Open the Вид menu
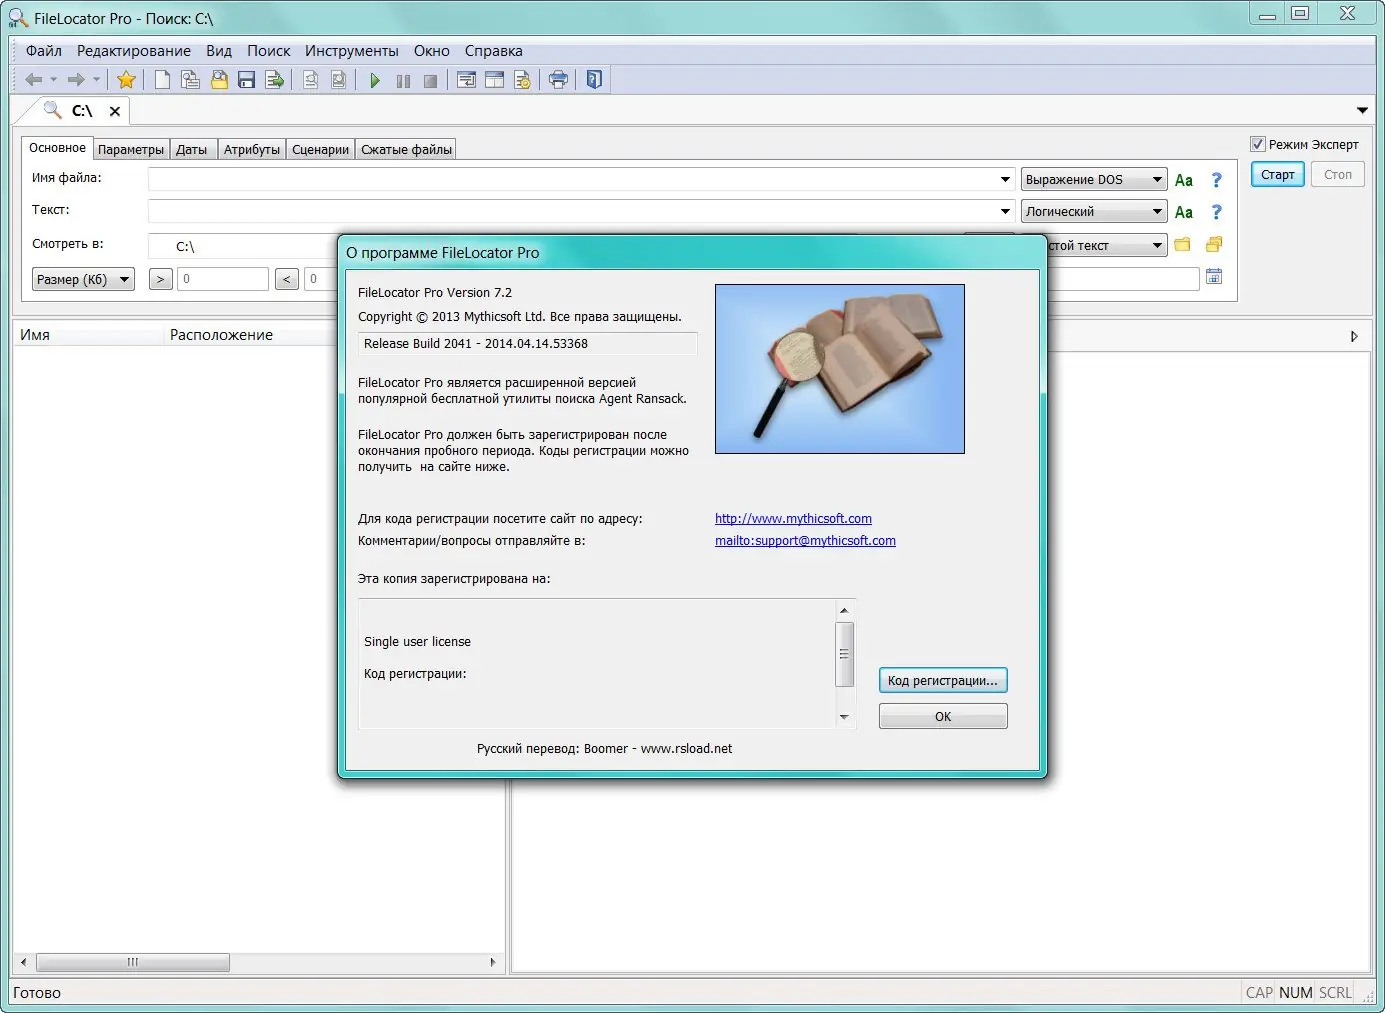The width and height of the screenshot is (1385, 1013). click(219, 51)
